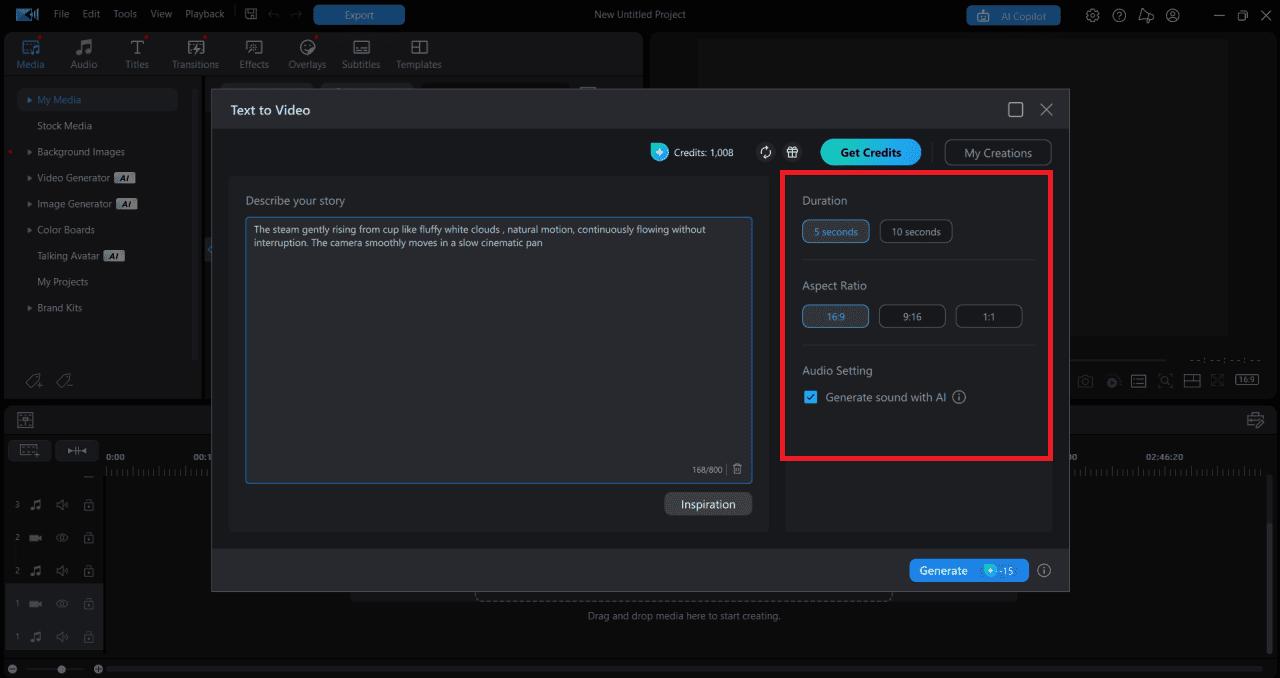Open the Tools menu

(124, 14)
